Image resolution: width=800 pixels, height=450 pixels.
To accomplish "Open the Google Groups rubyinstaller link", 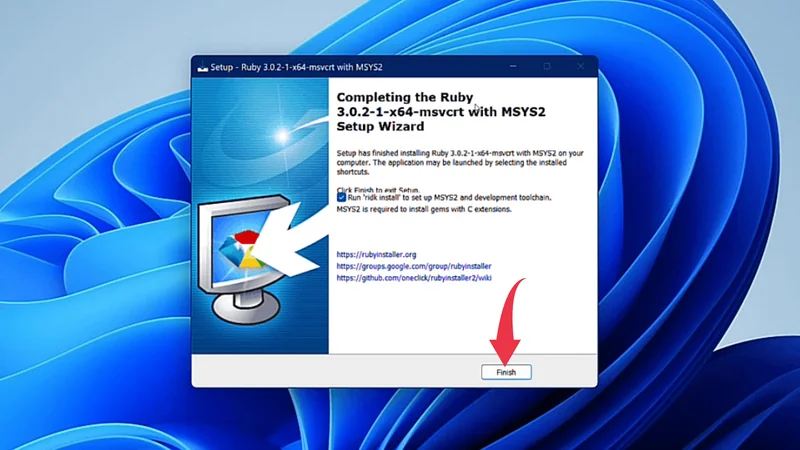I will (414, 267).
